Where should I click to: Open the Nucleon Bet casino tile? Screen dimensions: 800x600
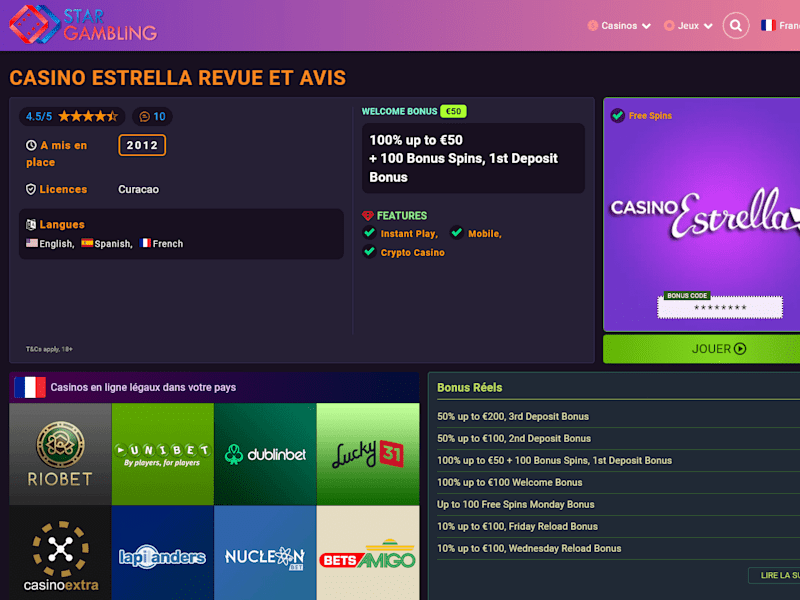(x=265, y=553)
